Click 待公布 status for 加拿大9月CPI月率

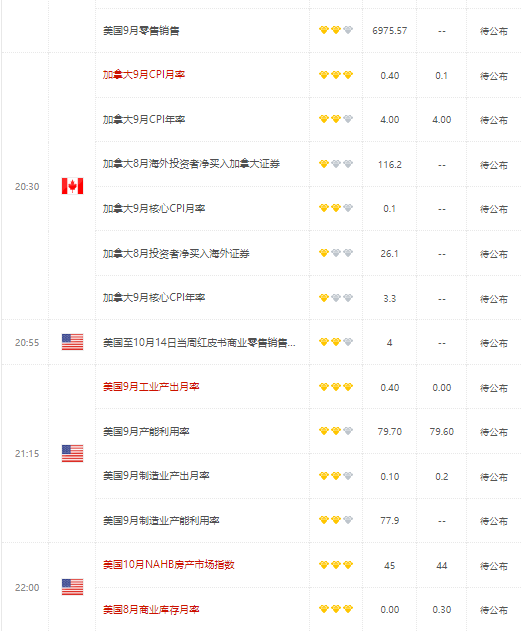[494, 76]
